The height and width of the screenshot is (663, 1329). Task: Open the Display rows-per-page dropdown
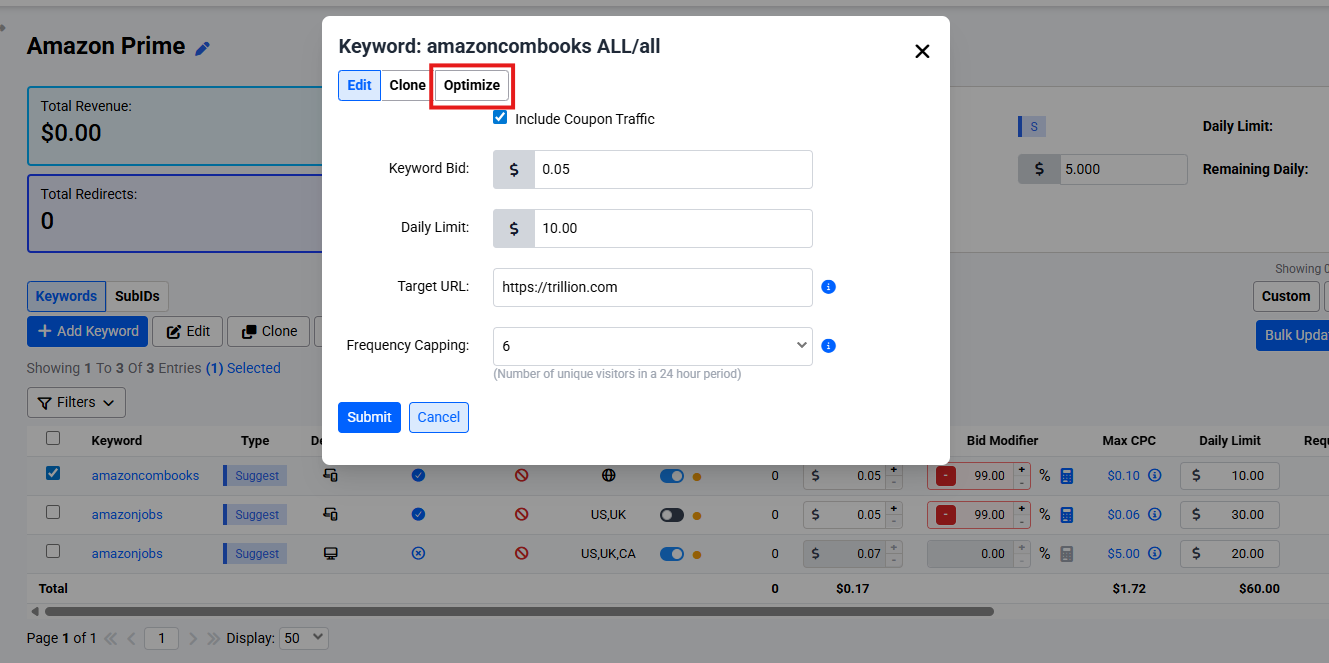[304, 638]
